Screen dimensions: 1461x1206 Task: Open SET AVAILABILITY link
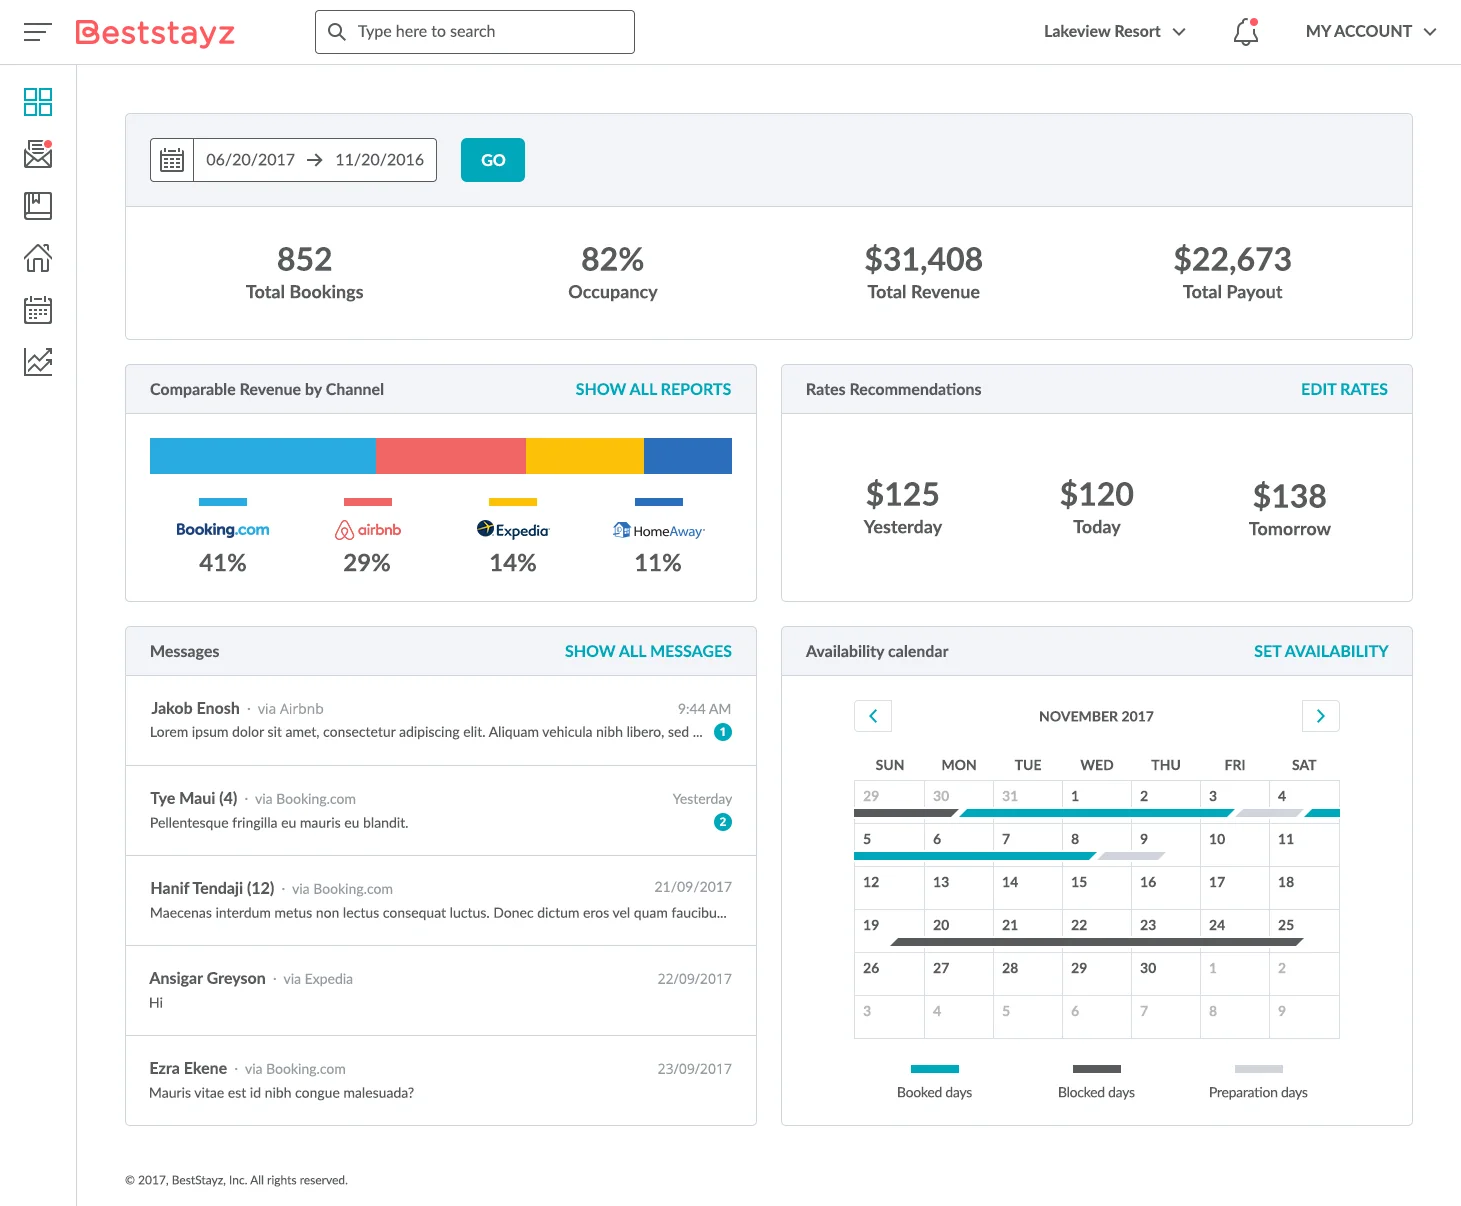point(1320,651)
